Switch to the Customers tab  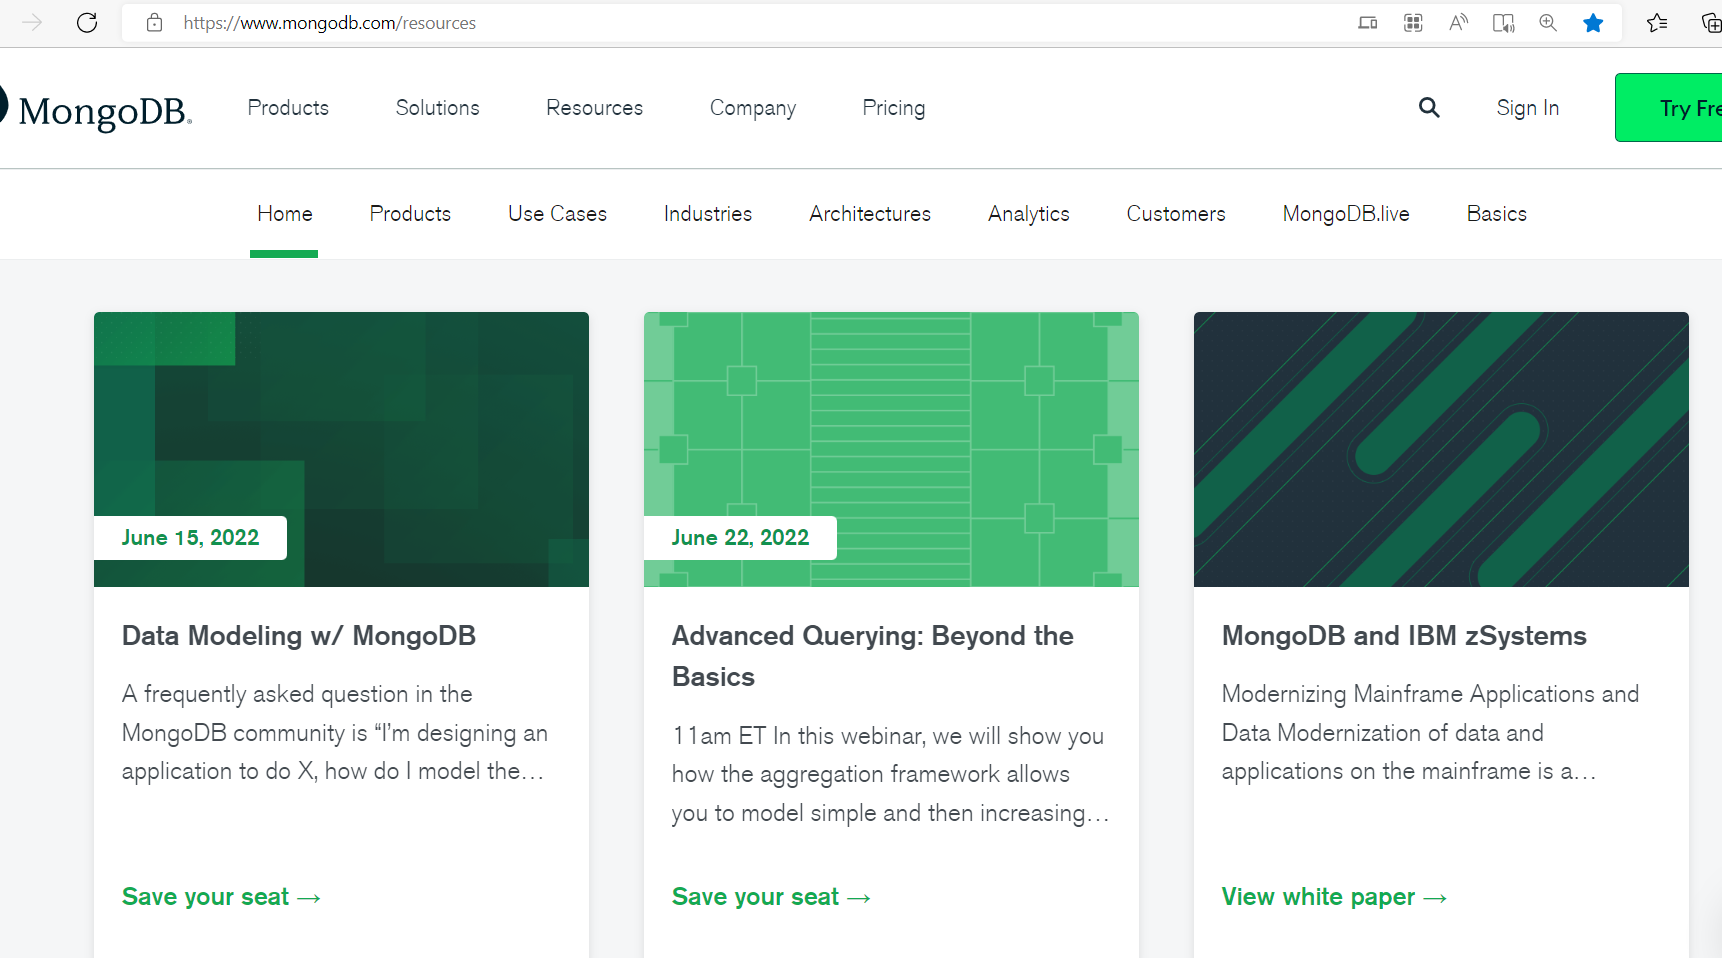click(x=1176, y=214)
